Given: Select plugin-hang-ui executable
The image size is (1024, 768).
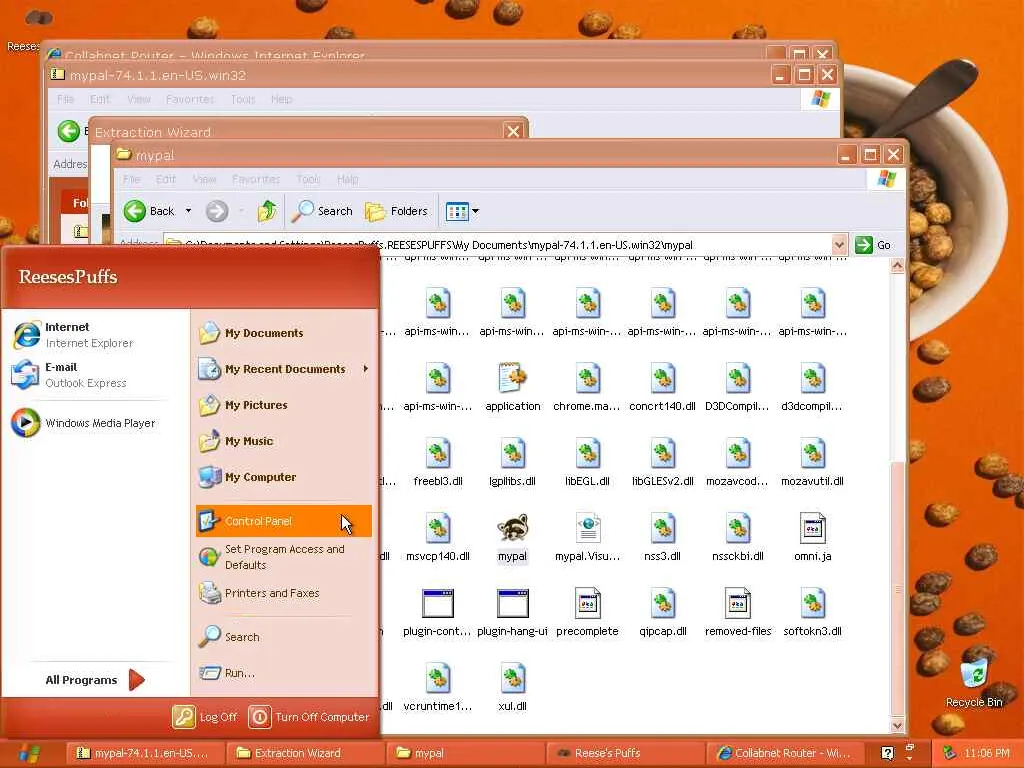Looking at the screenshot, I should pyautogui.click(x=513, y=613).
